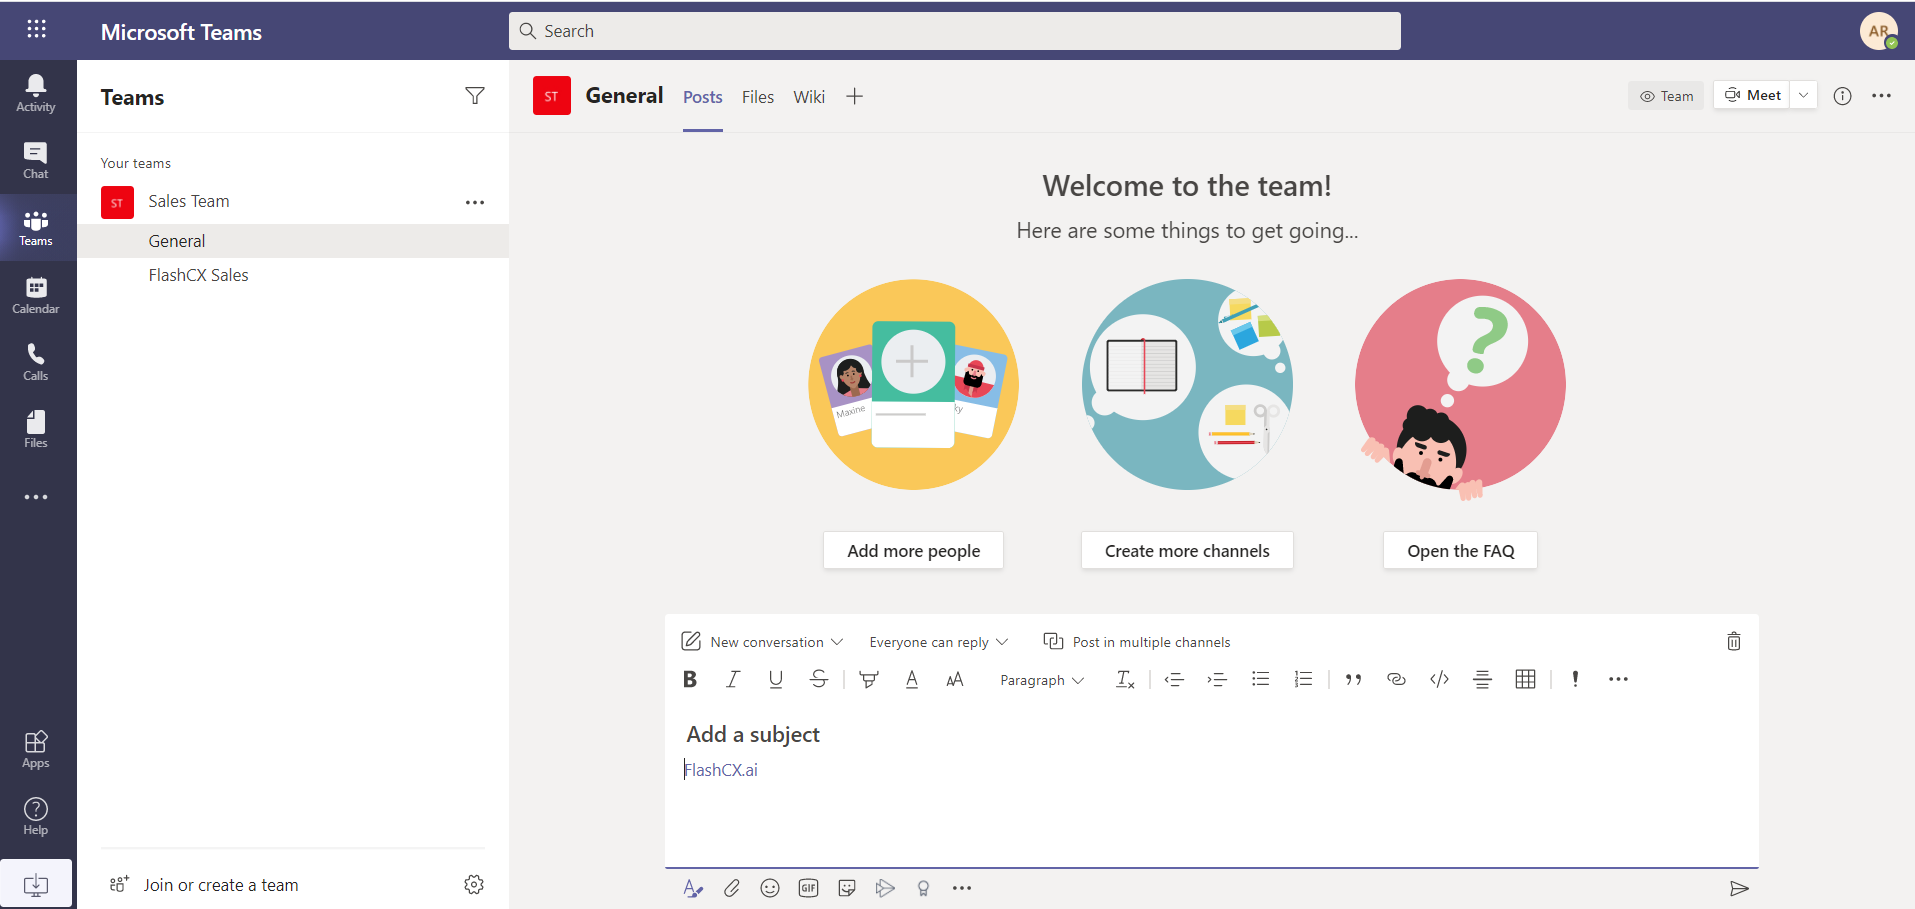The image size is (1915, 909).
Task: Insert a numbered list
Action: 1303,679
